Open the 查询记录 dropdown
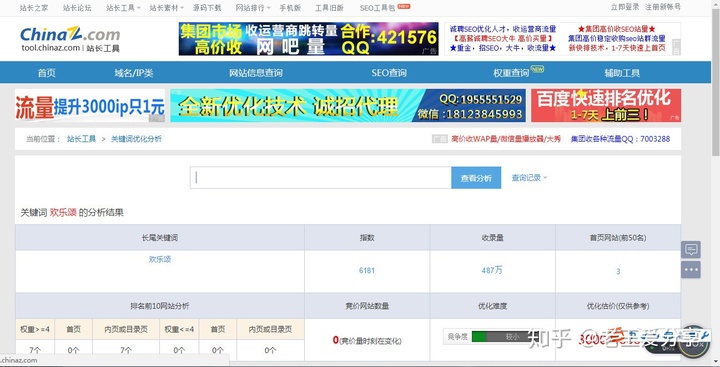The height and width of the screenshot is (367, 720). (x=529, y=178)
